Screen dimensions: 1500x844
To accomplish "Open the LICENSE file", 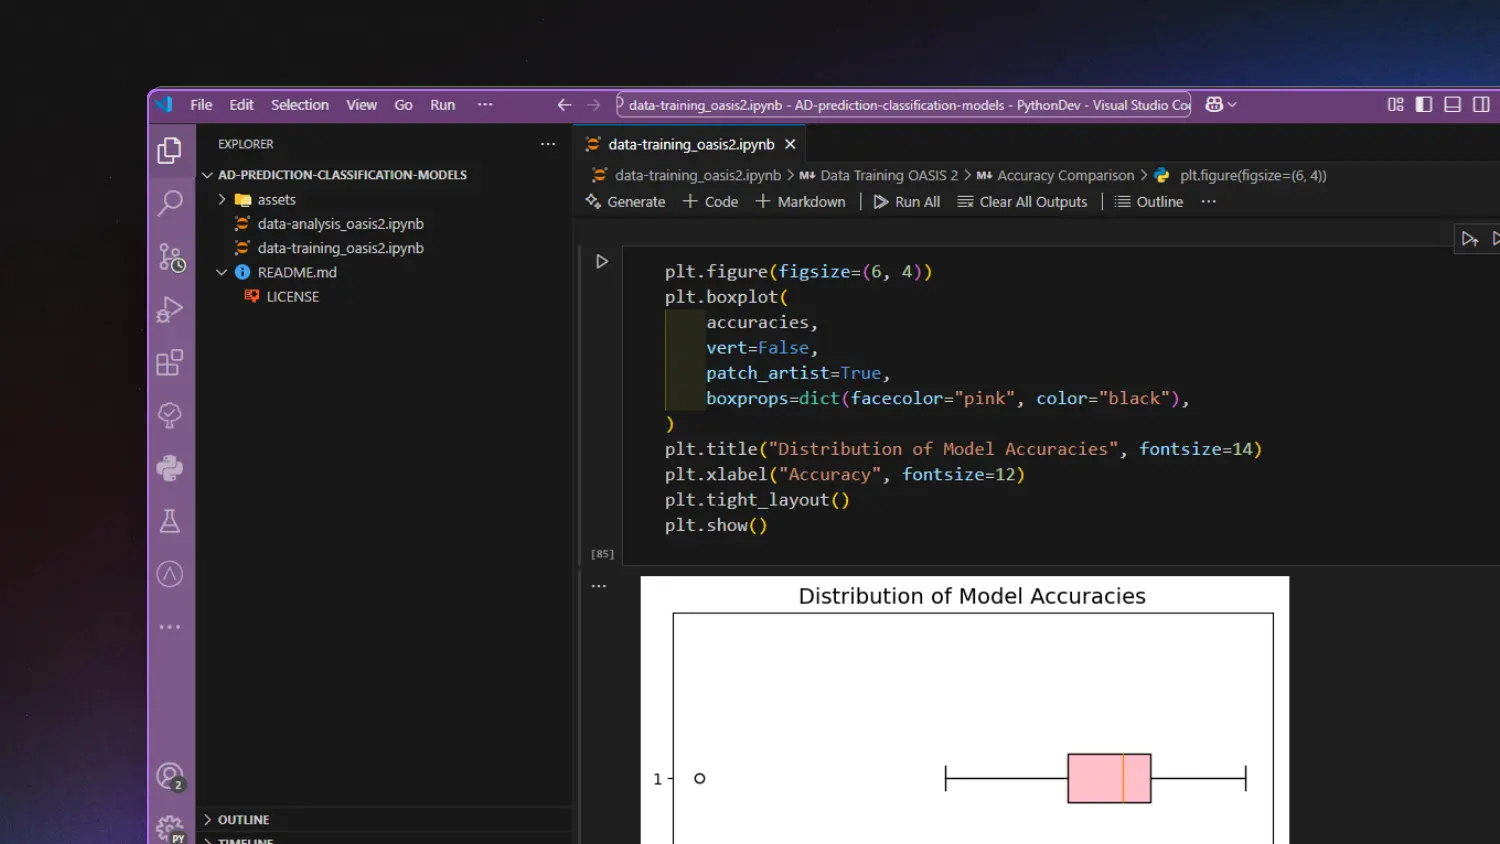I will (x=292, y=297).
